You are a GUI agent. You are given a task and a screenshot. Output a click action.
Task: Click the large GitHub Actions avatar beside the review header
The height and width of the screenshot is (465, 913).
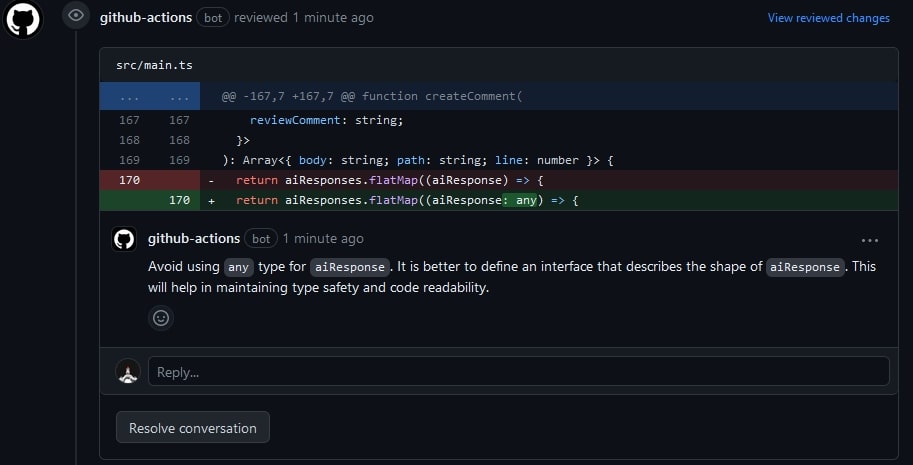pyautogui.click(x=22, y=18)
